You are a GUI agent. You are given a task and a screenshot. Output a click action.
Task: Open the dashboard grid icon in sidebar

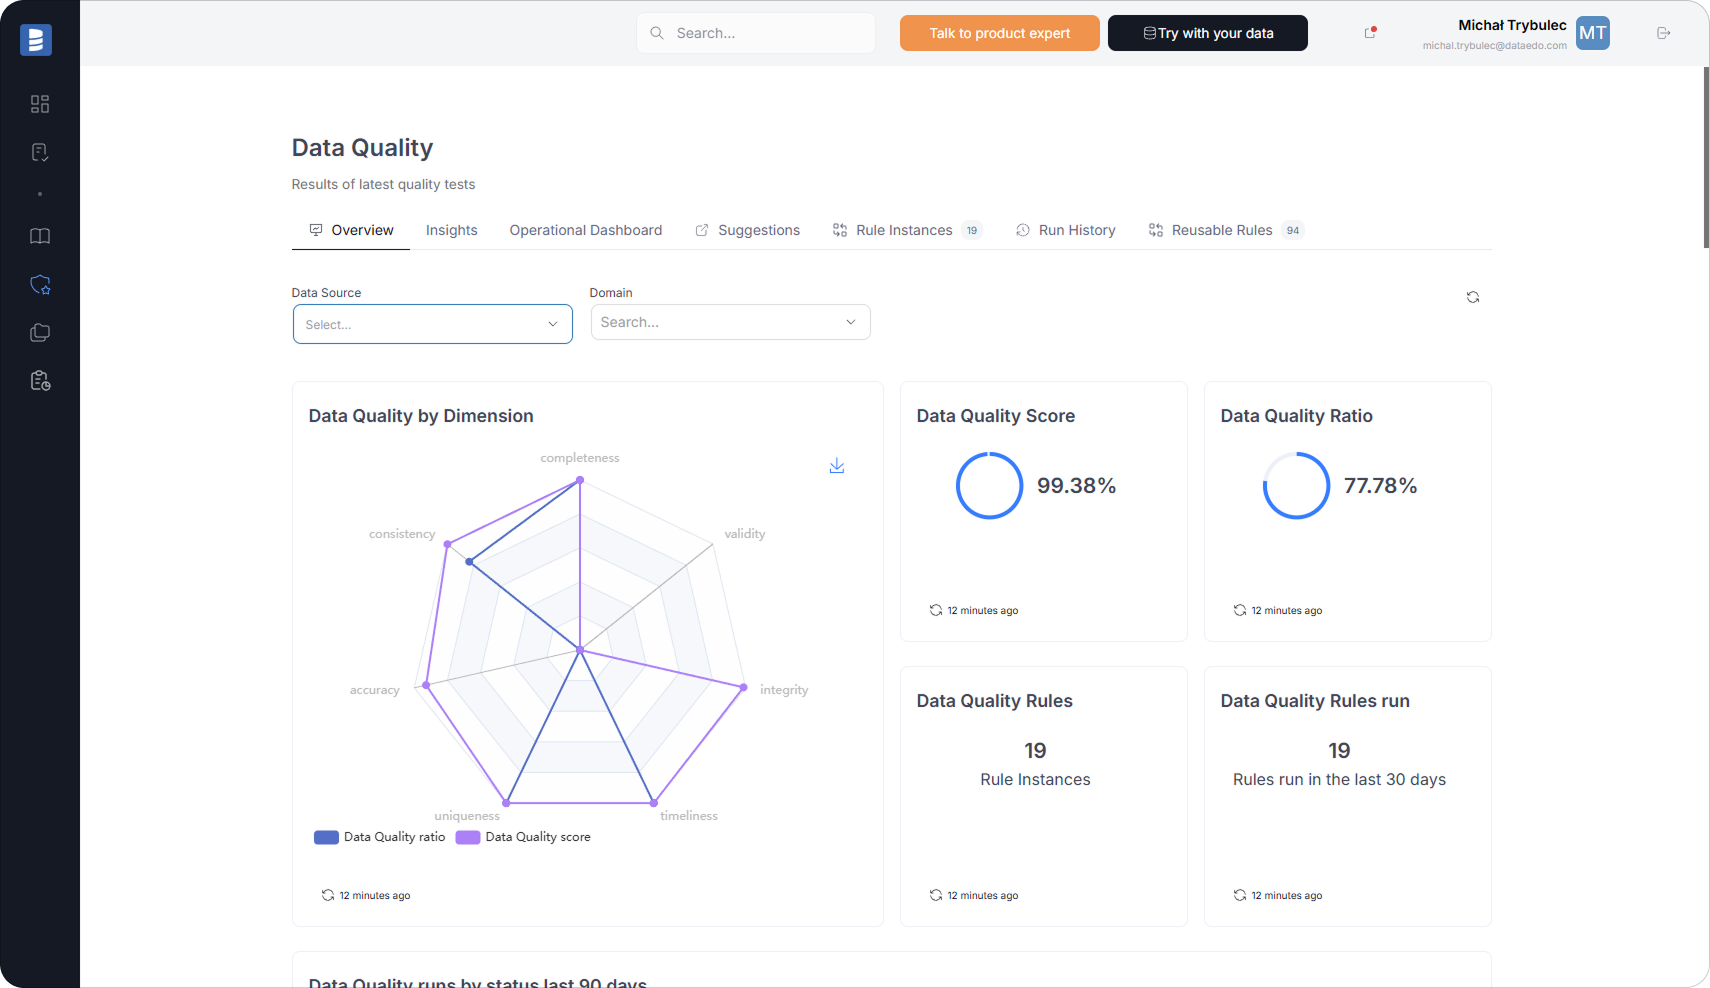tap(40, 104)
